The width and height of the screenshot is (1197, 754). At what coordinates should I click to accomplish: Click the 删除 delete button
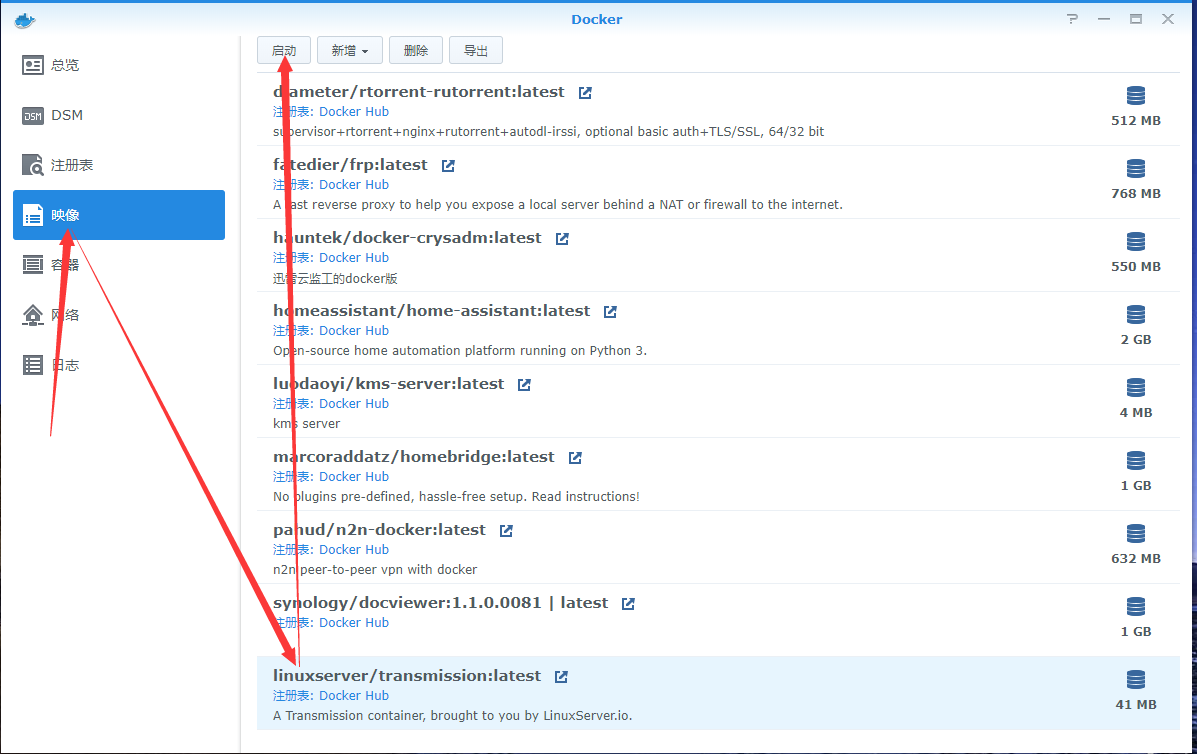(x=416, y=50)
